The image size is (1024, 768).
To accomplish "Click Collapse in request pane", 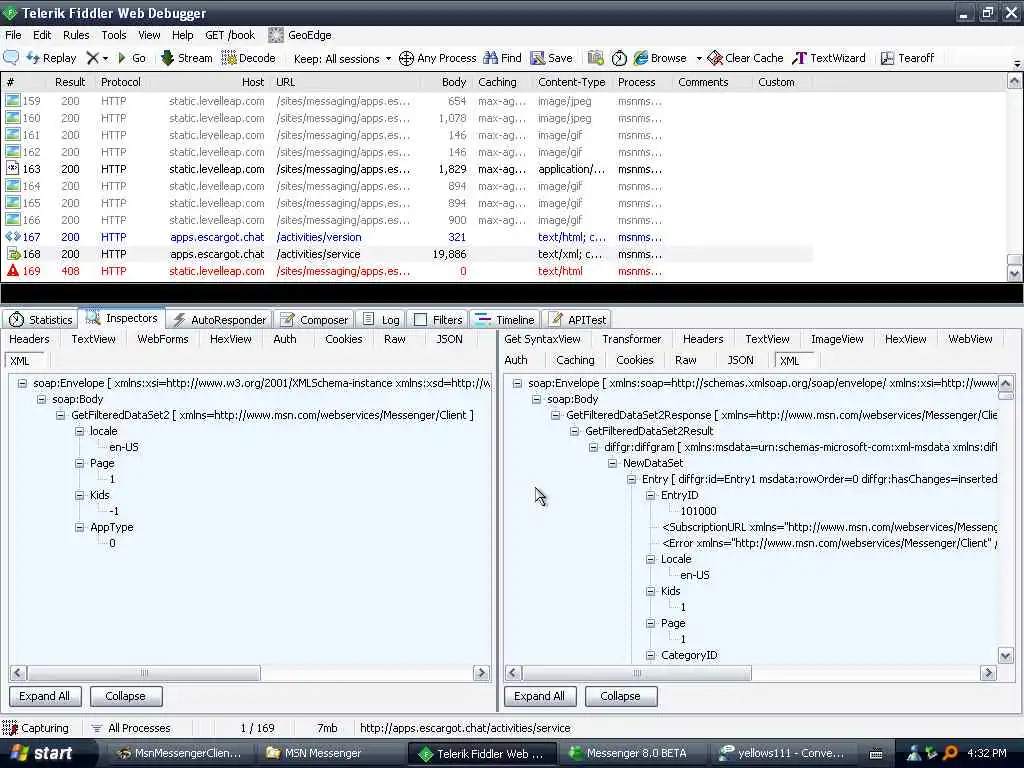I will (x=125, y=696).
